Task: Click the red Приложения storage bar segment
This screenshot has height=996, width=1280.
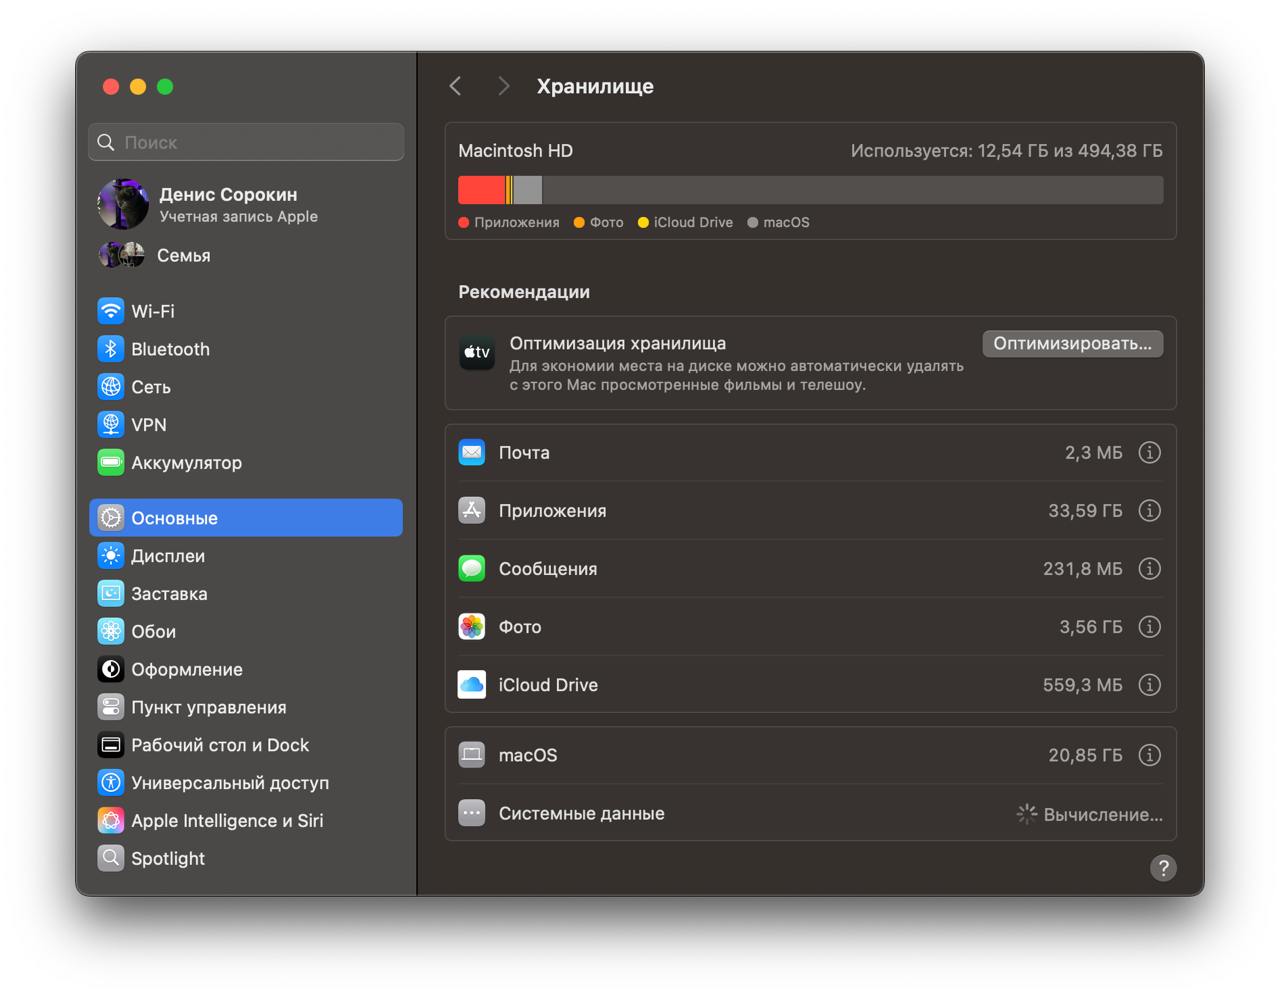Action: click(x=482, y=190)
